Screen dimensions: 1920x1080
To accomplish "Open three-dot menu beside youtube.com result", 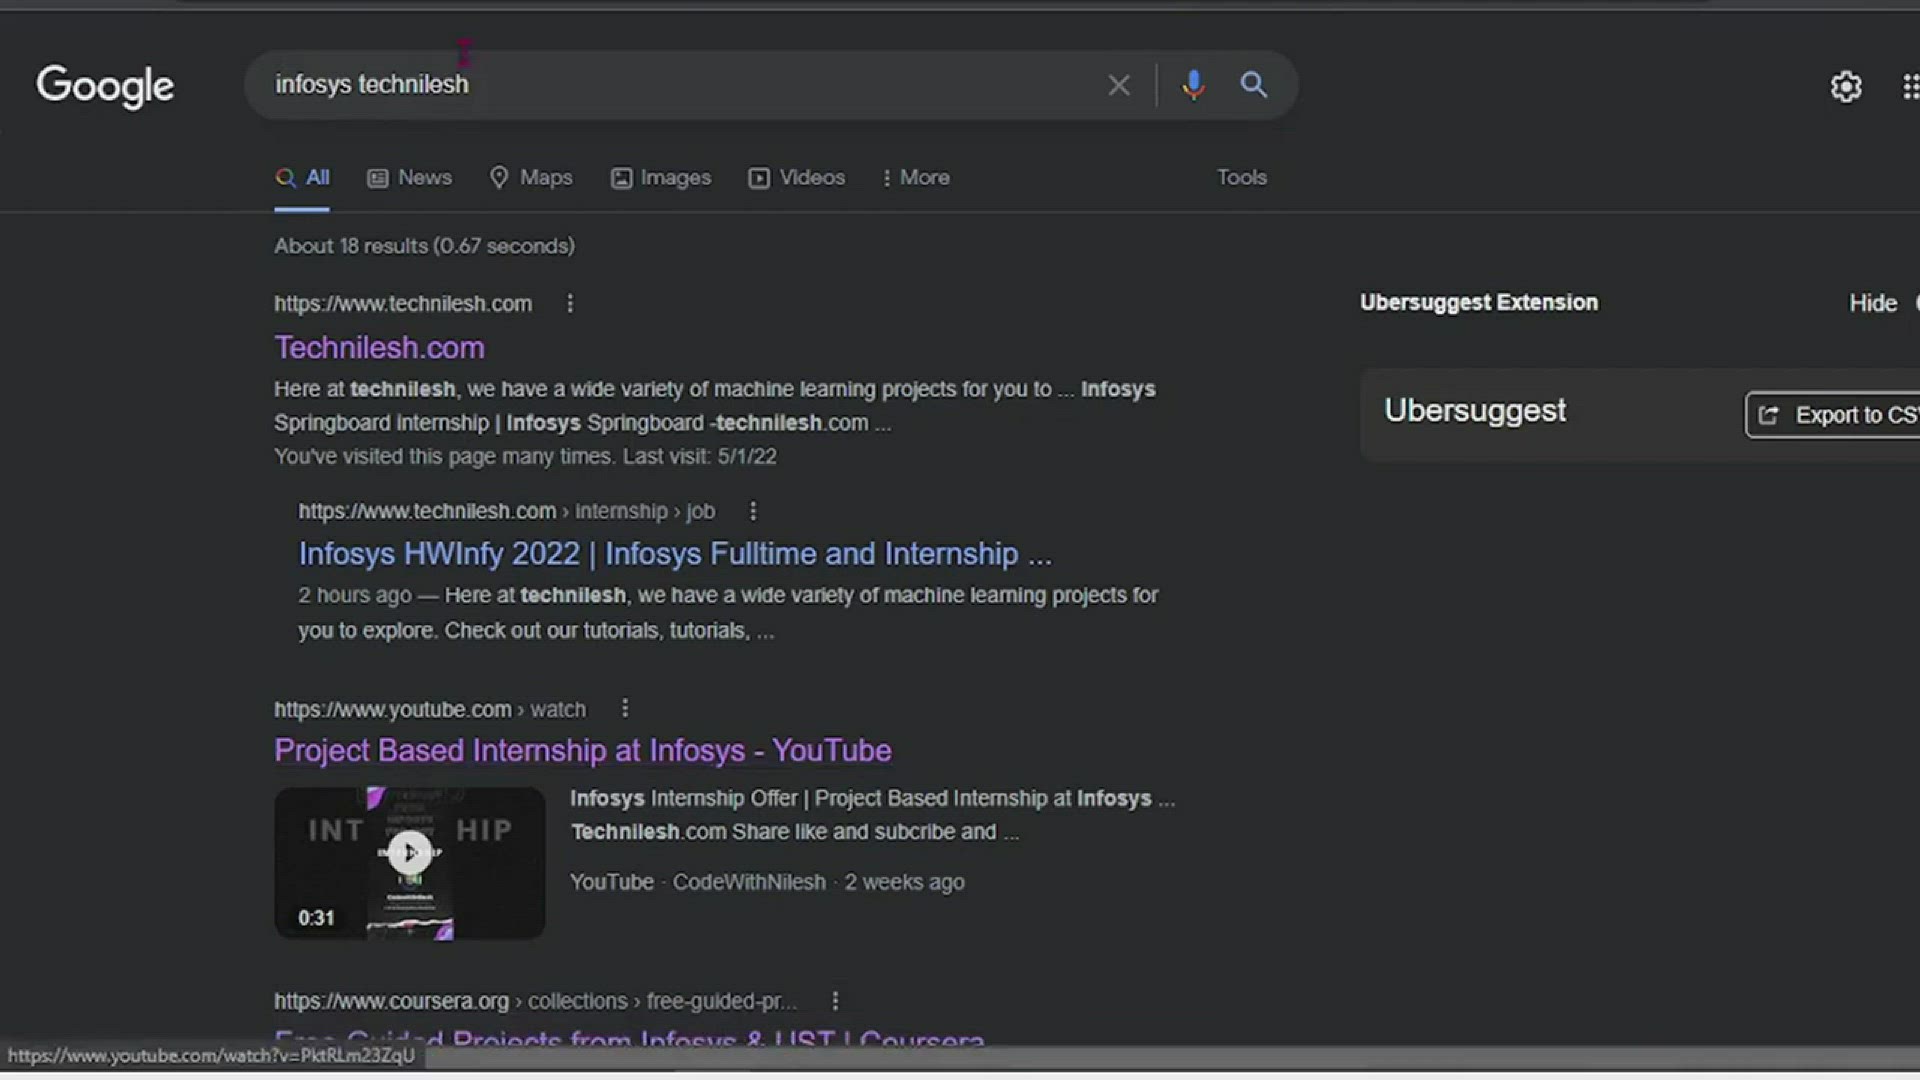I will [x=625, y=708].
